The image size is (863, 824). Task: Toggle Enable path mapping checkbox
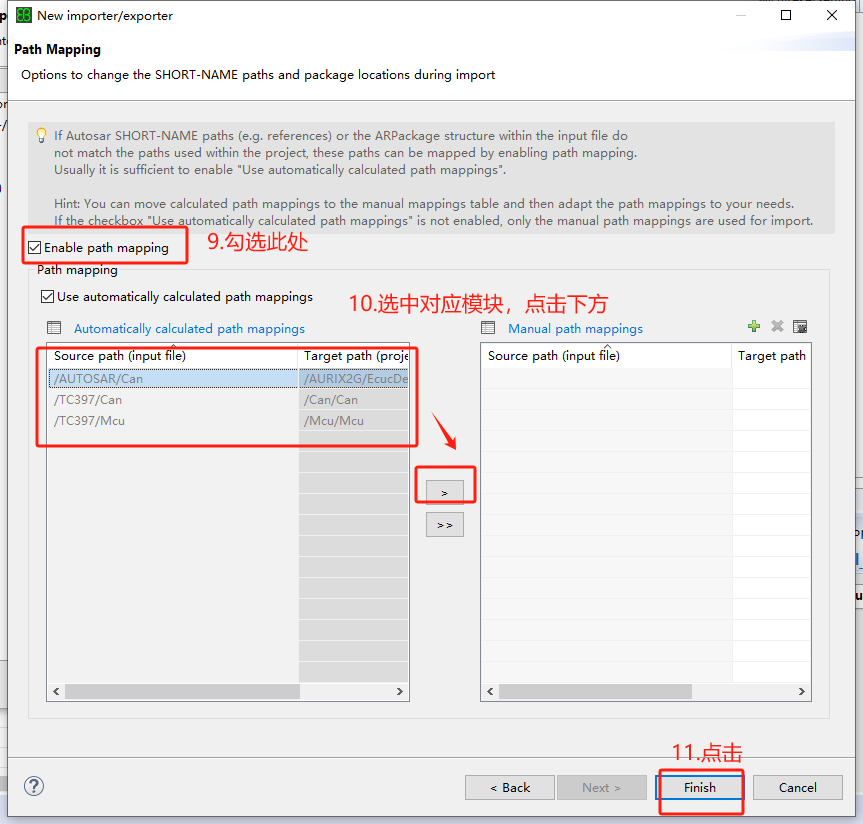(x=35, y=247)
